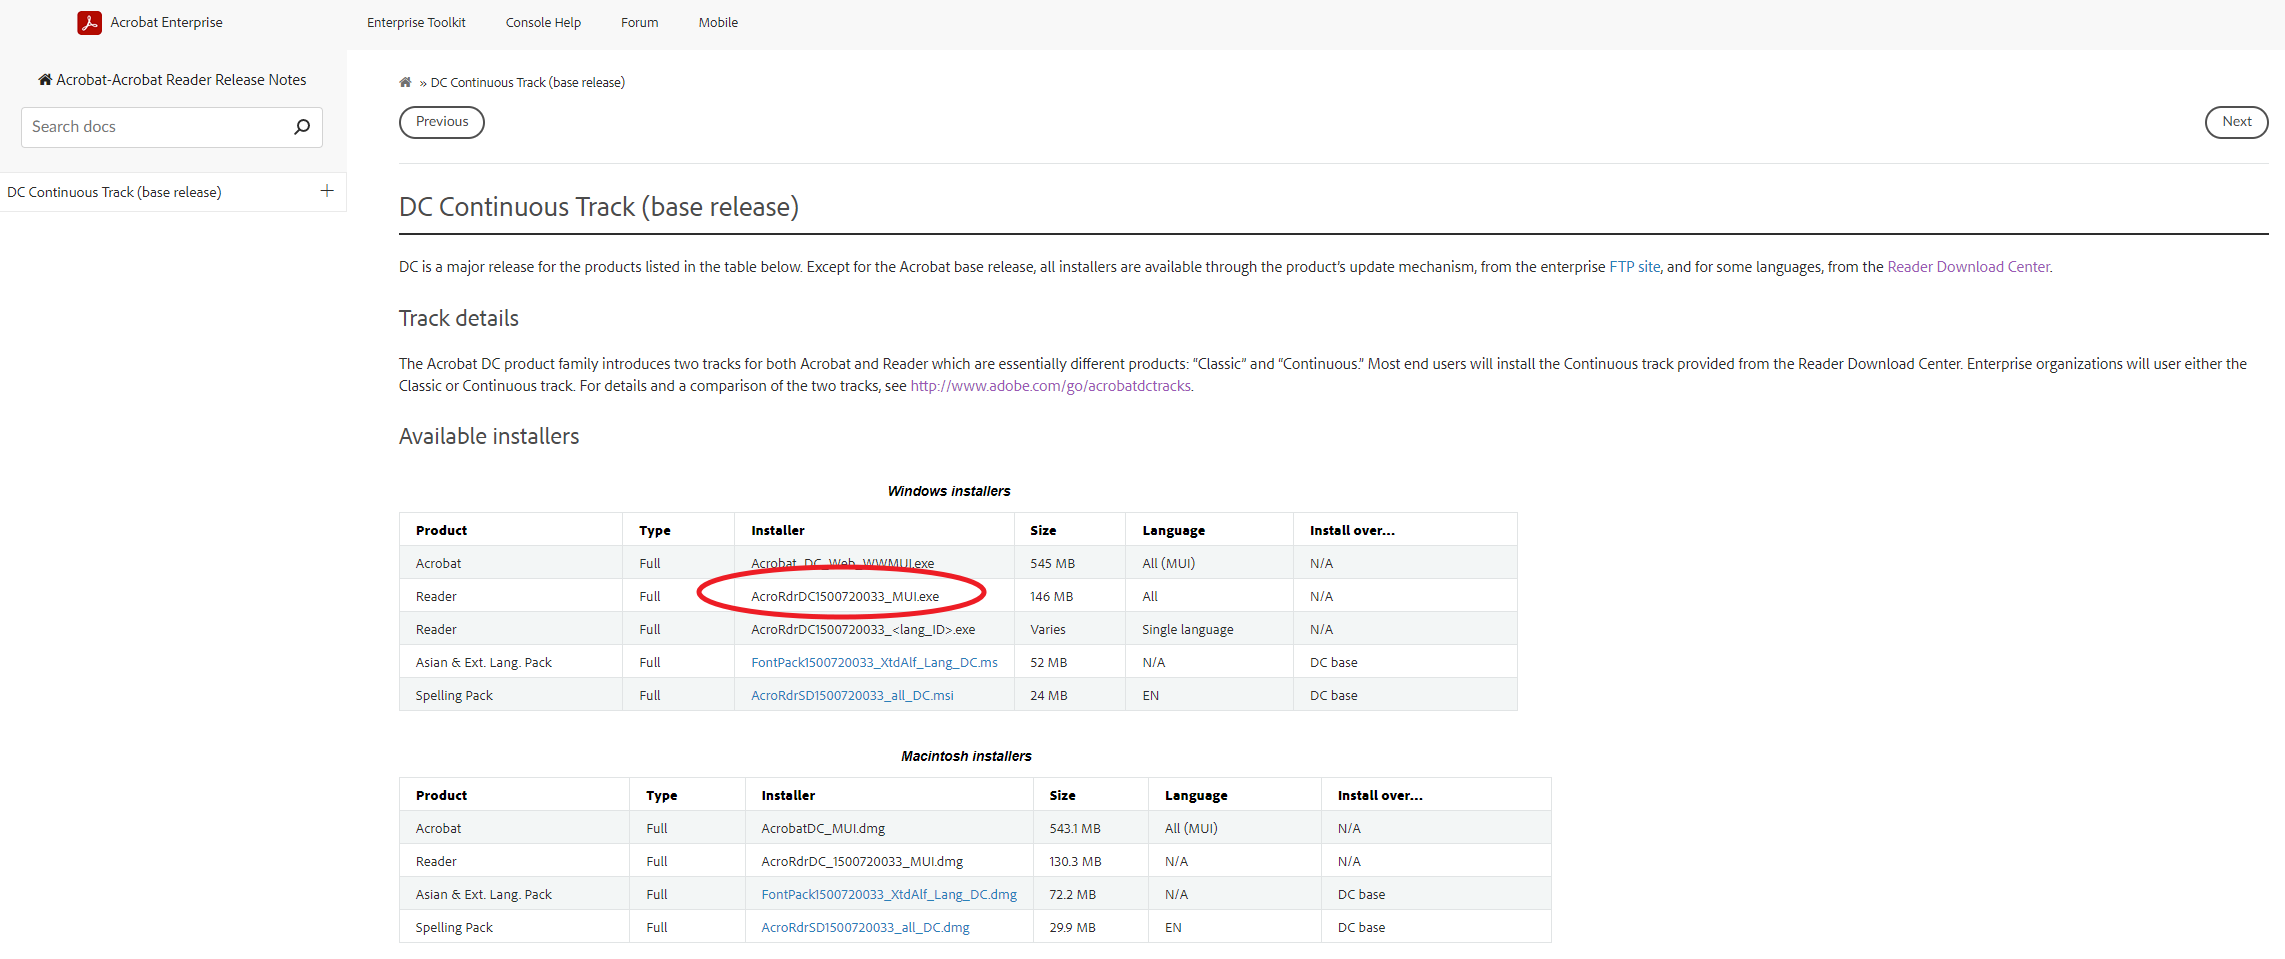
Task: Click the breadcrumb home icon
Action: click(405, 83)
